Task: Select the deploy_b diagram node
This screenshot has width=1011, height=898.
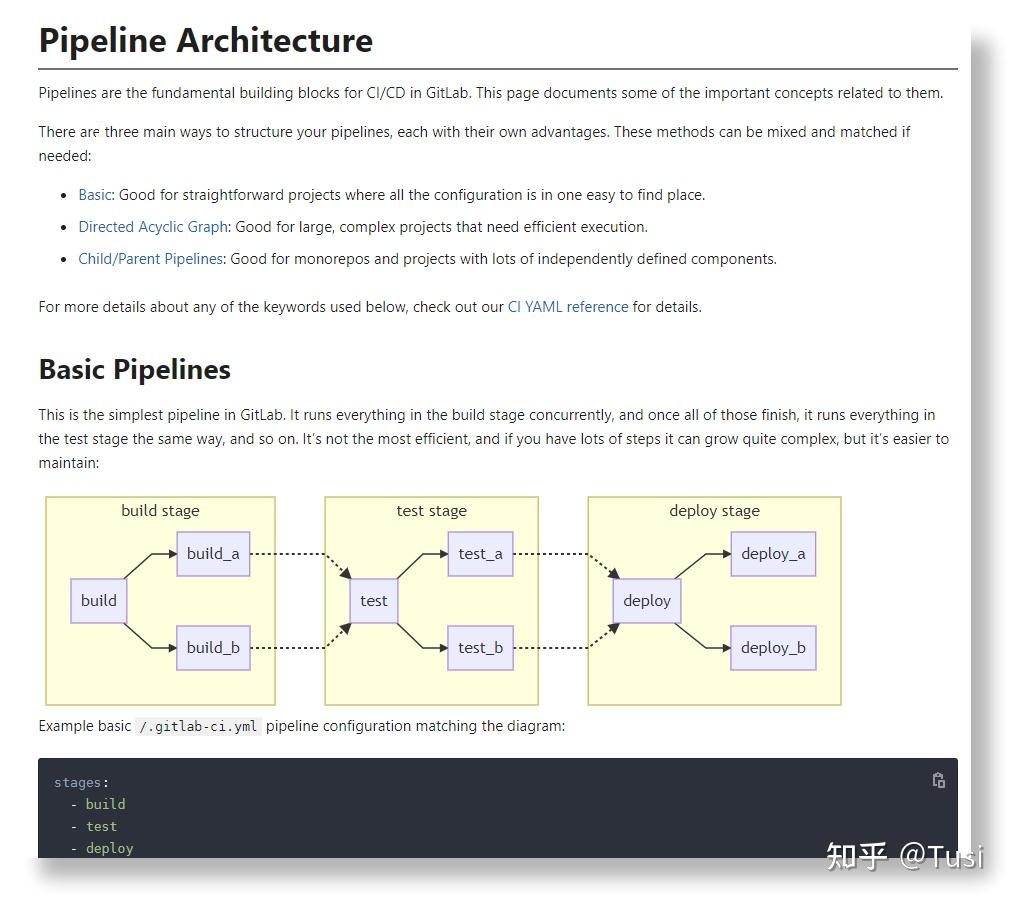Action: tap(773, 648)
